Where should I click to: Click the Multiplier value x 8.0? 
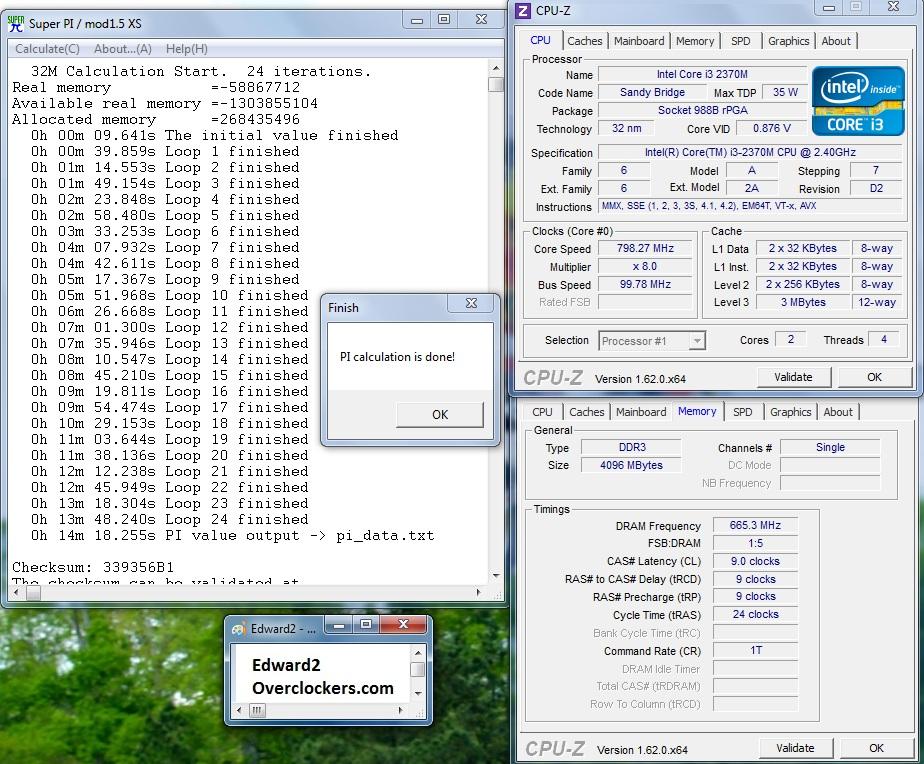(x=645, y=266)
